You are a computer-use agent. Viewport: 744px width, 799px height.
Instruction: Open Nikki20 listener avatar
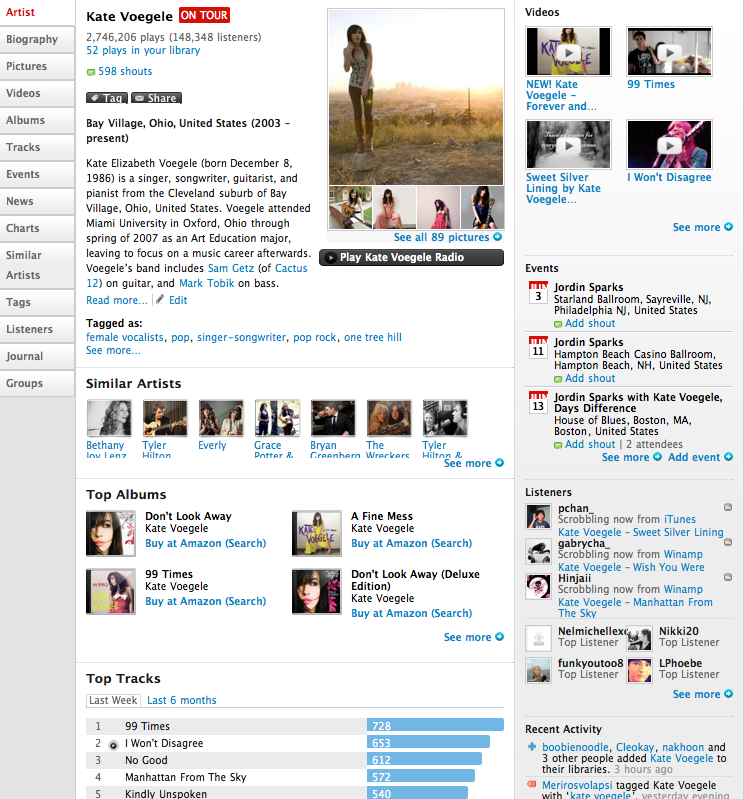[x=639, y=638]
